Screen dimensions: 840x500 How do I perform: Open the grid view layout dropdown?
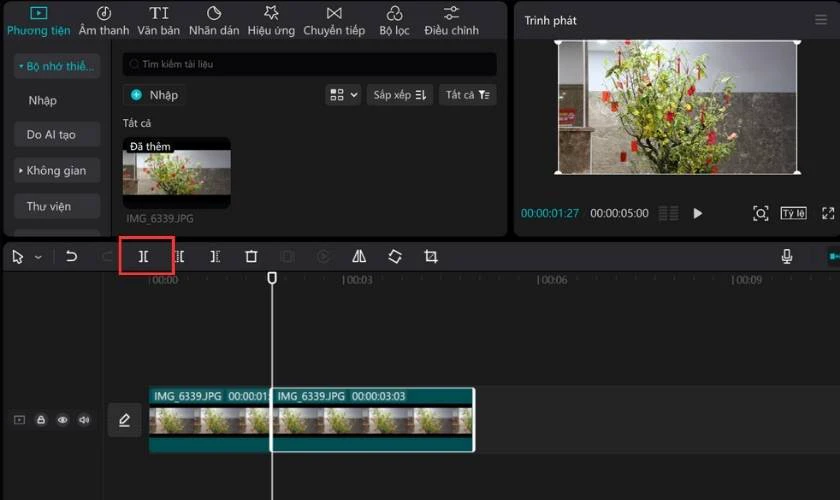click(x=343, y=95)
